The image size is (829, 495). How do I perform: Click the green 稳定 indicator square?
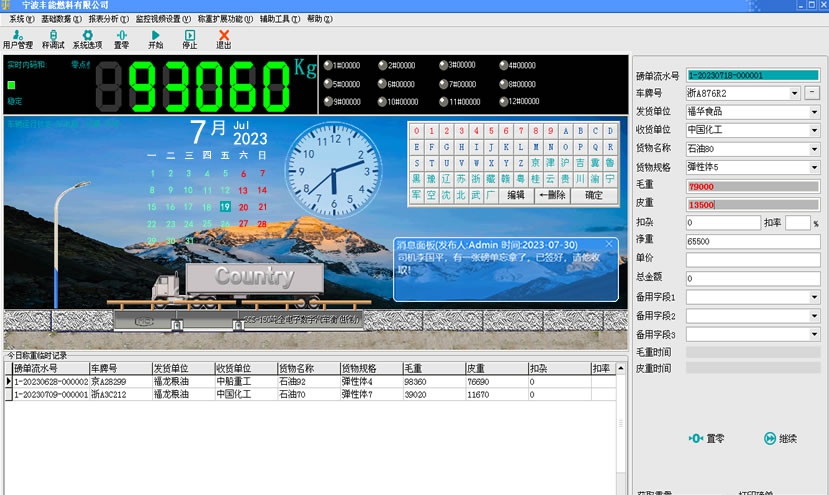pos(11,85)
